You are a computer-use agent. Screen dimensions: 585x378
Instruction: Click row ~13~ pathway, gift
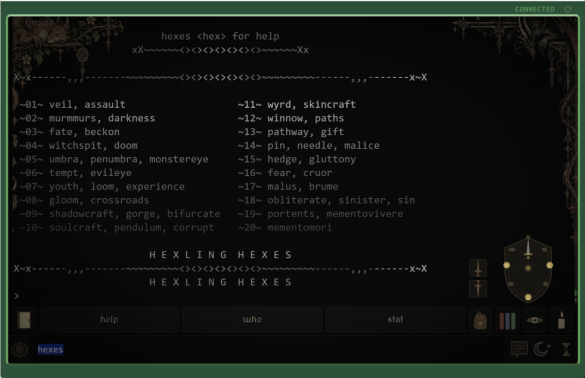[x=291, y=132]
